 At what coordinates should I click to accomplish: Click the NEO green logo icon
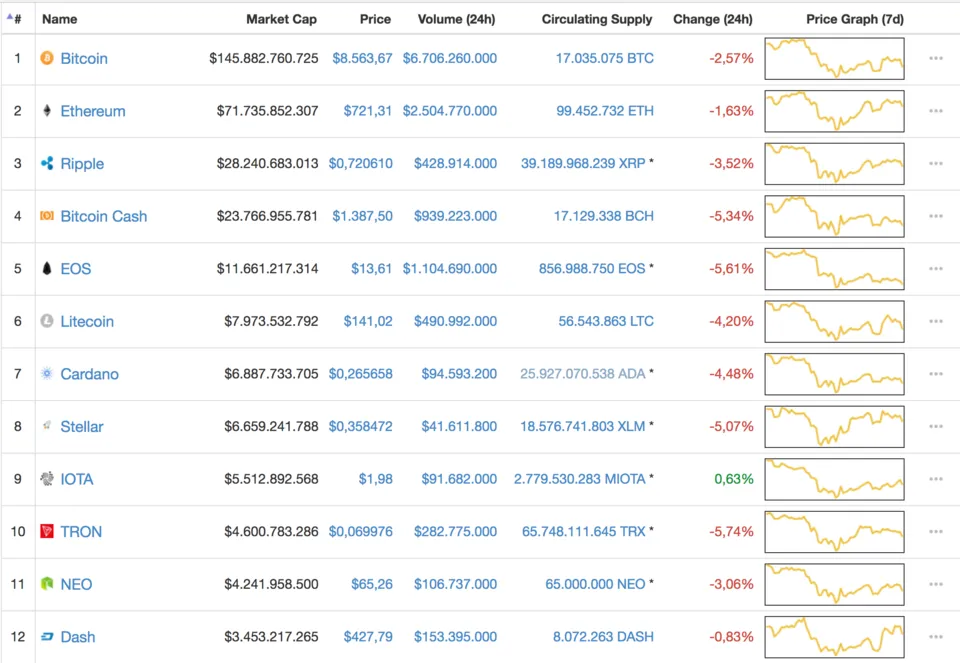click(47, 584)
